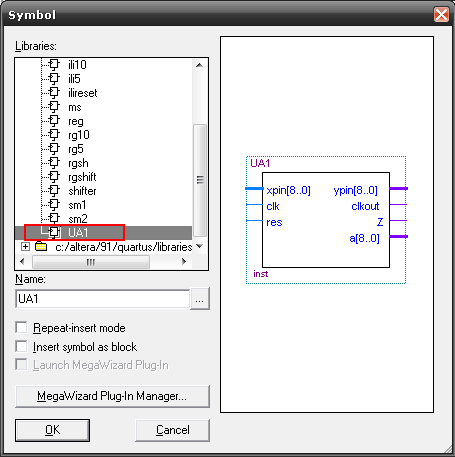Viewport: 455px width, 457px height.
Task: Click horizontal scroll right arrow
Action: point(184,262)
